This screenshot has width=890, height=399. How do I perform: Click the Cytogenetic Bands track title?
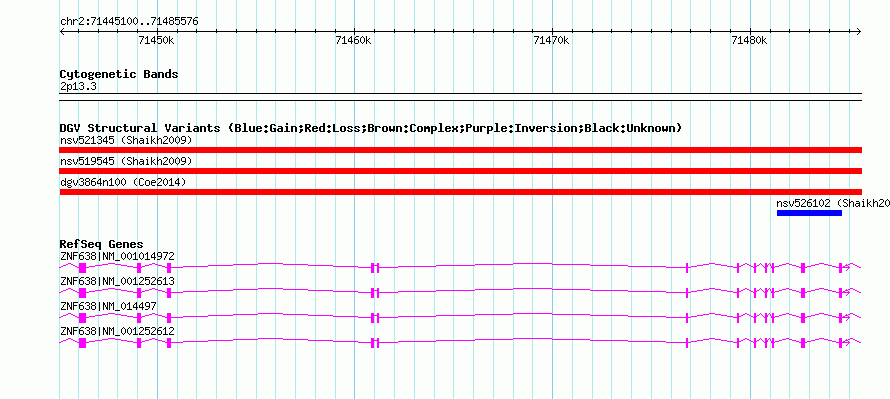[x=119, y=74]
